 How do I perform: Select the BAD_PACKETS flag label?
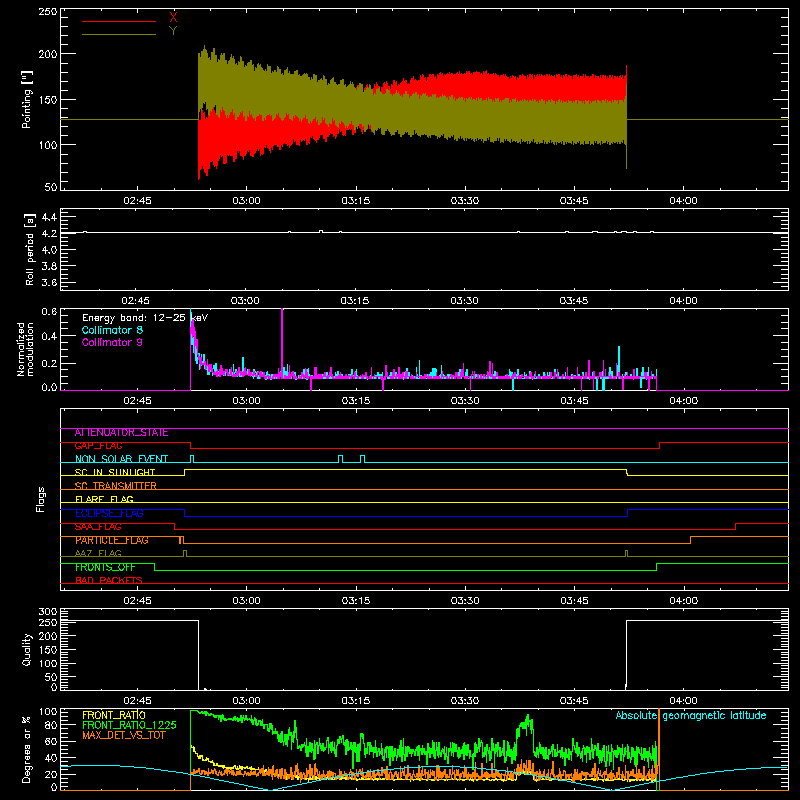point(109,580)
